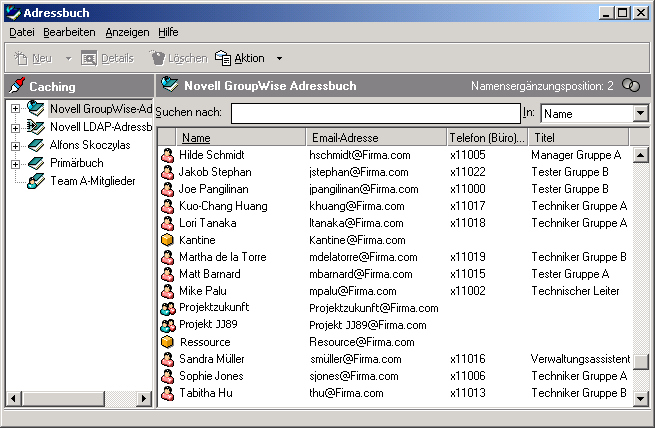
Task: Sort by the Email-Adresse column header
Action: click(376, 138)
